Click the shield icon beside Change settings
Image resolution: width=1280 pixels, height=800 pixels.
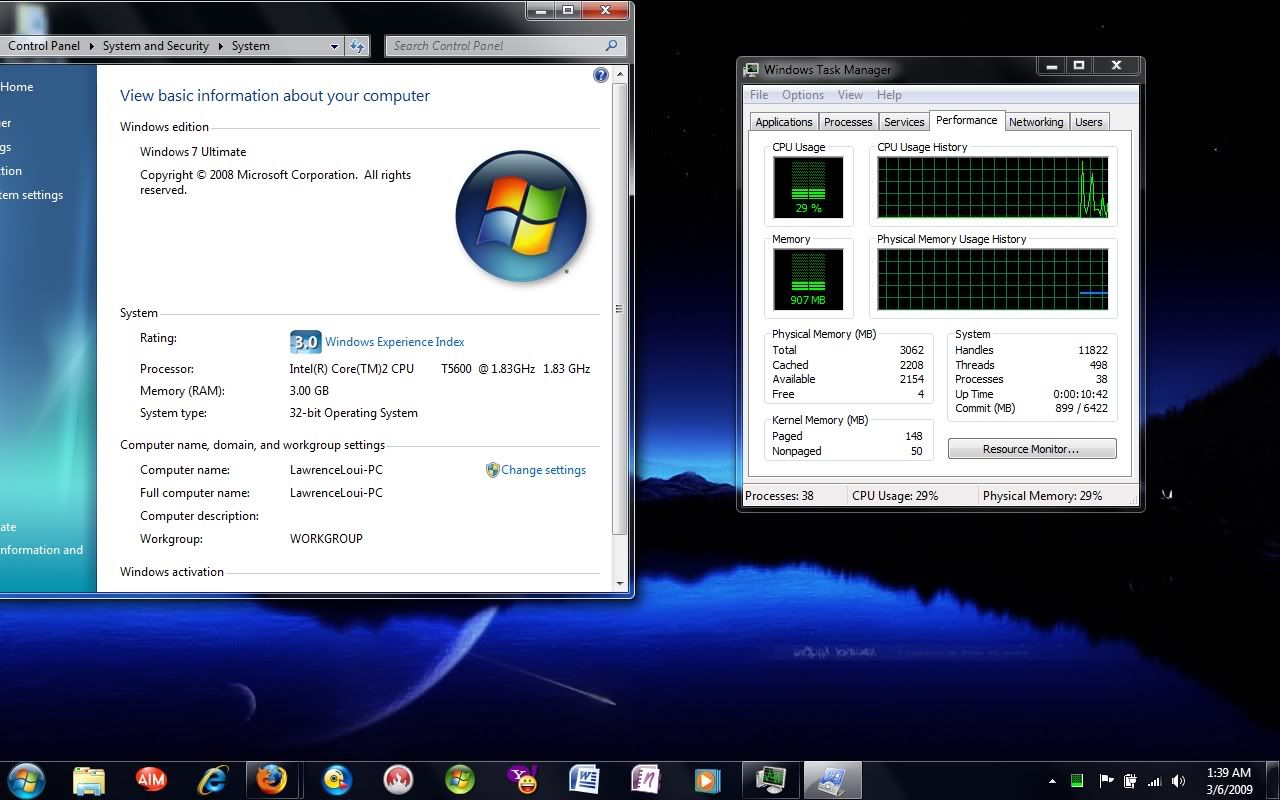point(492,470)
